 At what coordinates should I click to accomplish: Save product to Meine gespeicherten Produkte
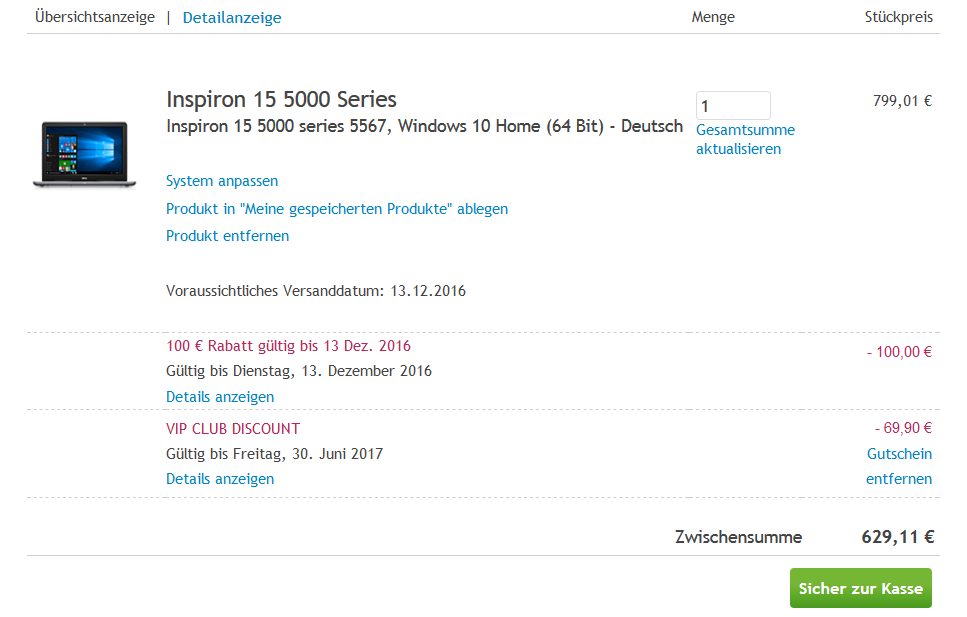click(337, 209)
